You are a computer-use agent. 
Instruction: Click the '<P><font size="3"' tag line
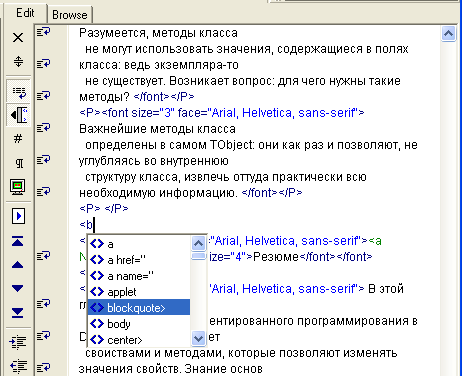tap(222, 113)
